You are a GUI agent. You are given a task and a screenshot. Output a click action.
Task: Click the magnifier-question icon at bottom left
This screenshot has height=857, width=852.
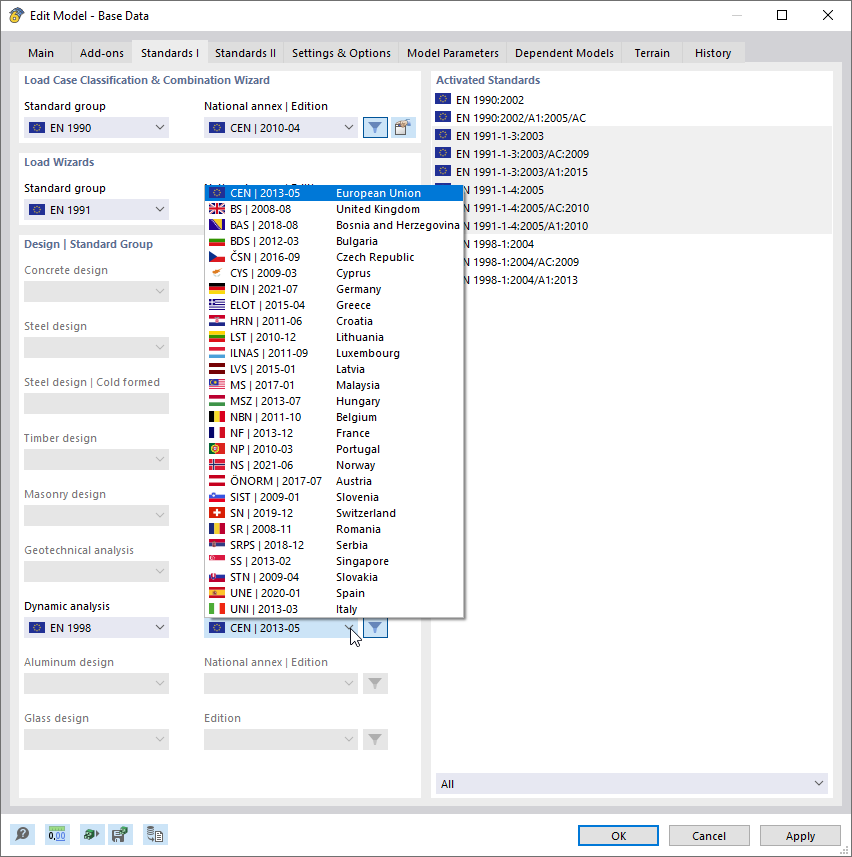pyautogui.click(x=20, y=834)
